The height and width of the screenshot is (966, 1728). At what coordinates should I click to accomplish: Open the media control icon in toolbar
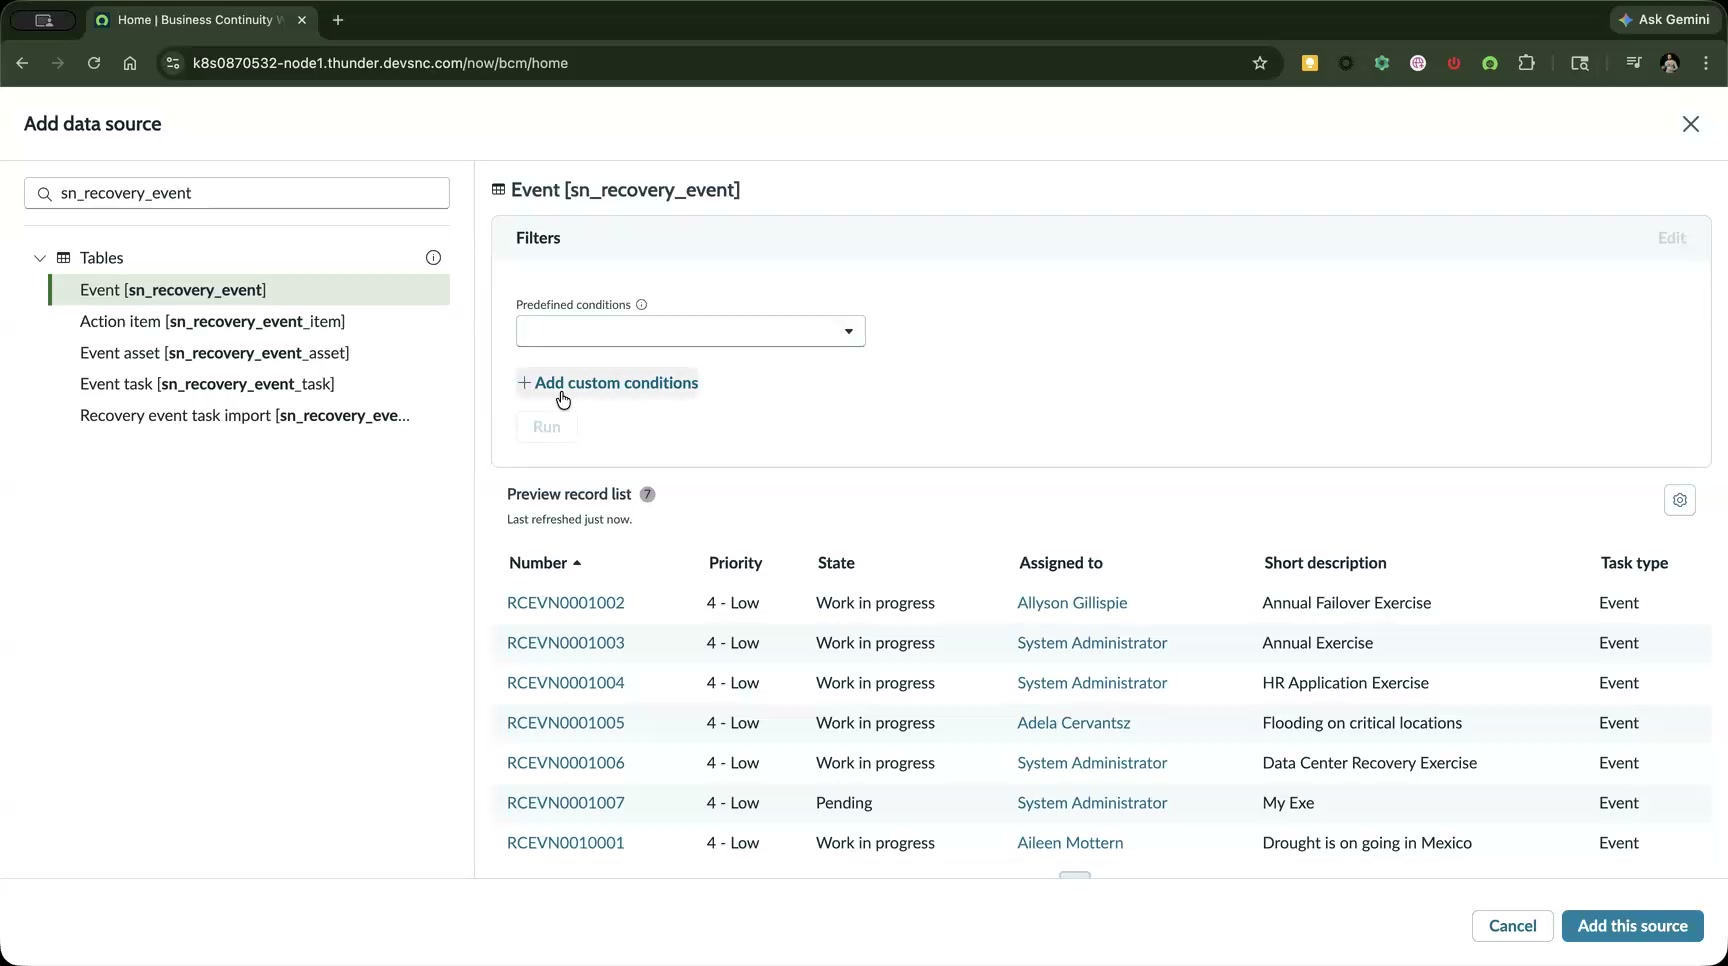[1633, 63]
